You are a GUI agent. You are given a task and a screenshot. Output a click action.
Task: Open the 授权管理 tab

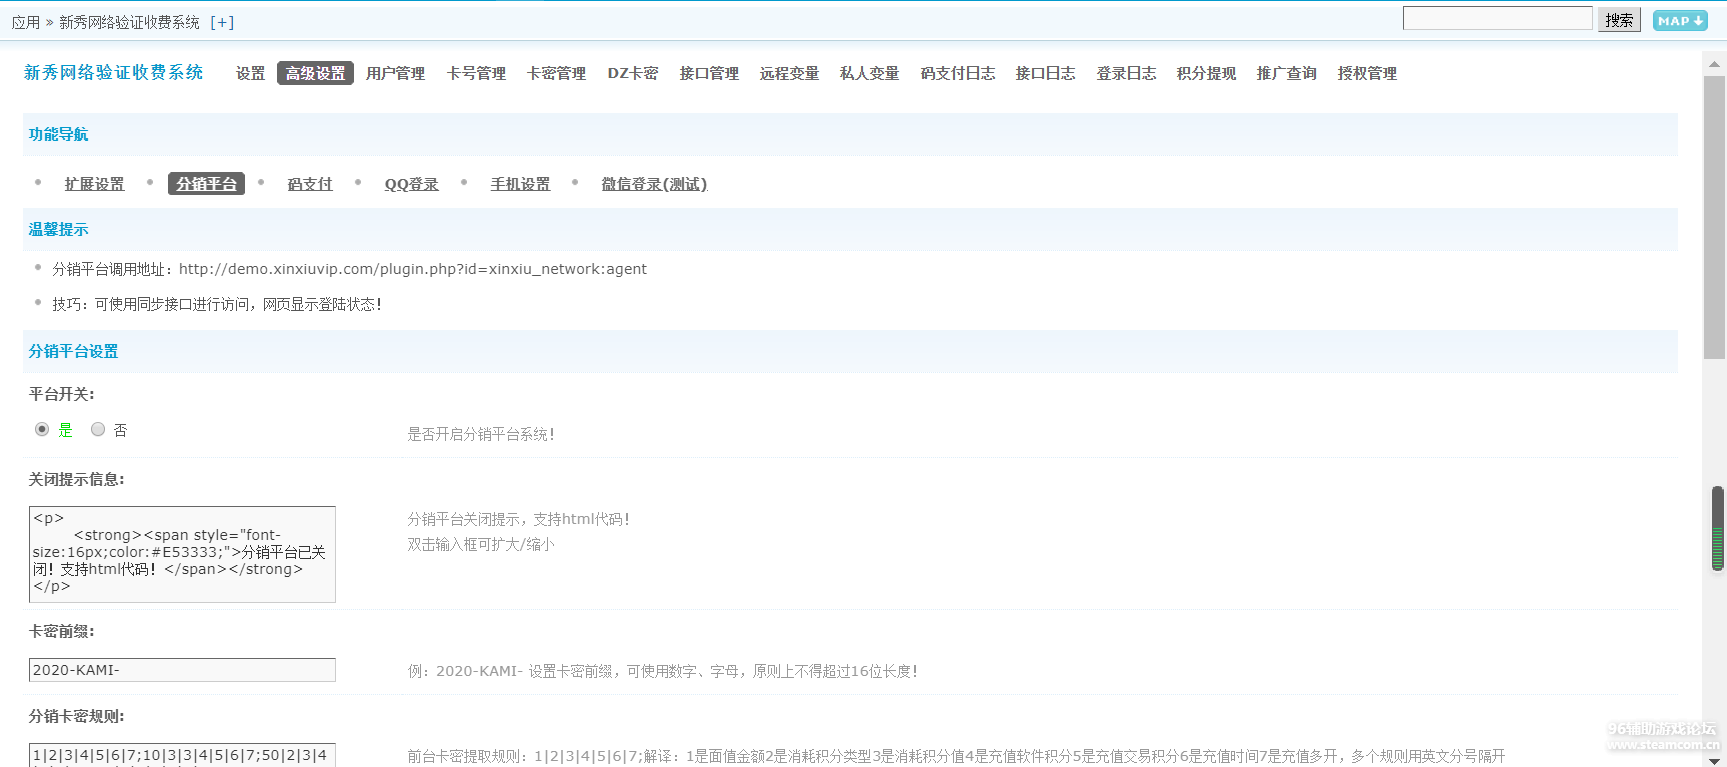pyautogui.click(x=1367, y=73)
